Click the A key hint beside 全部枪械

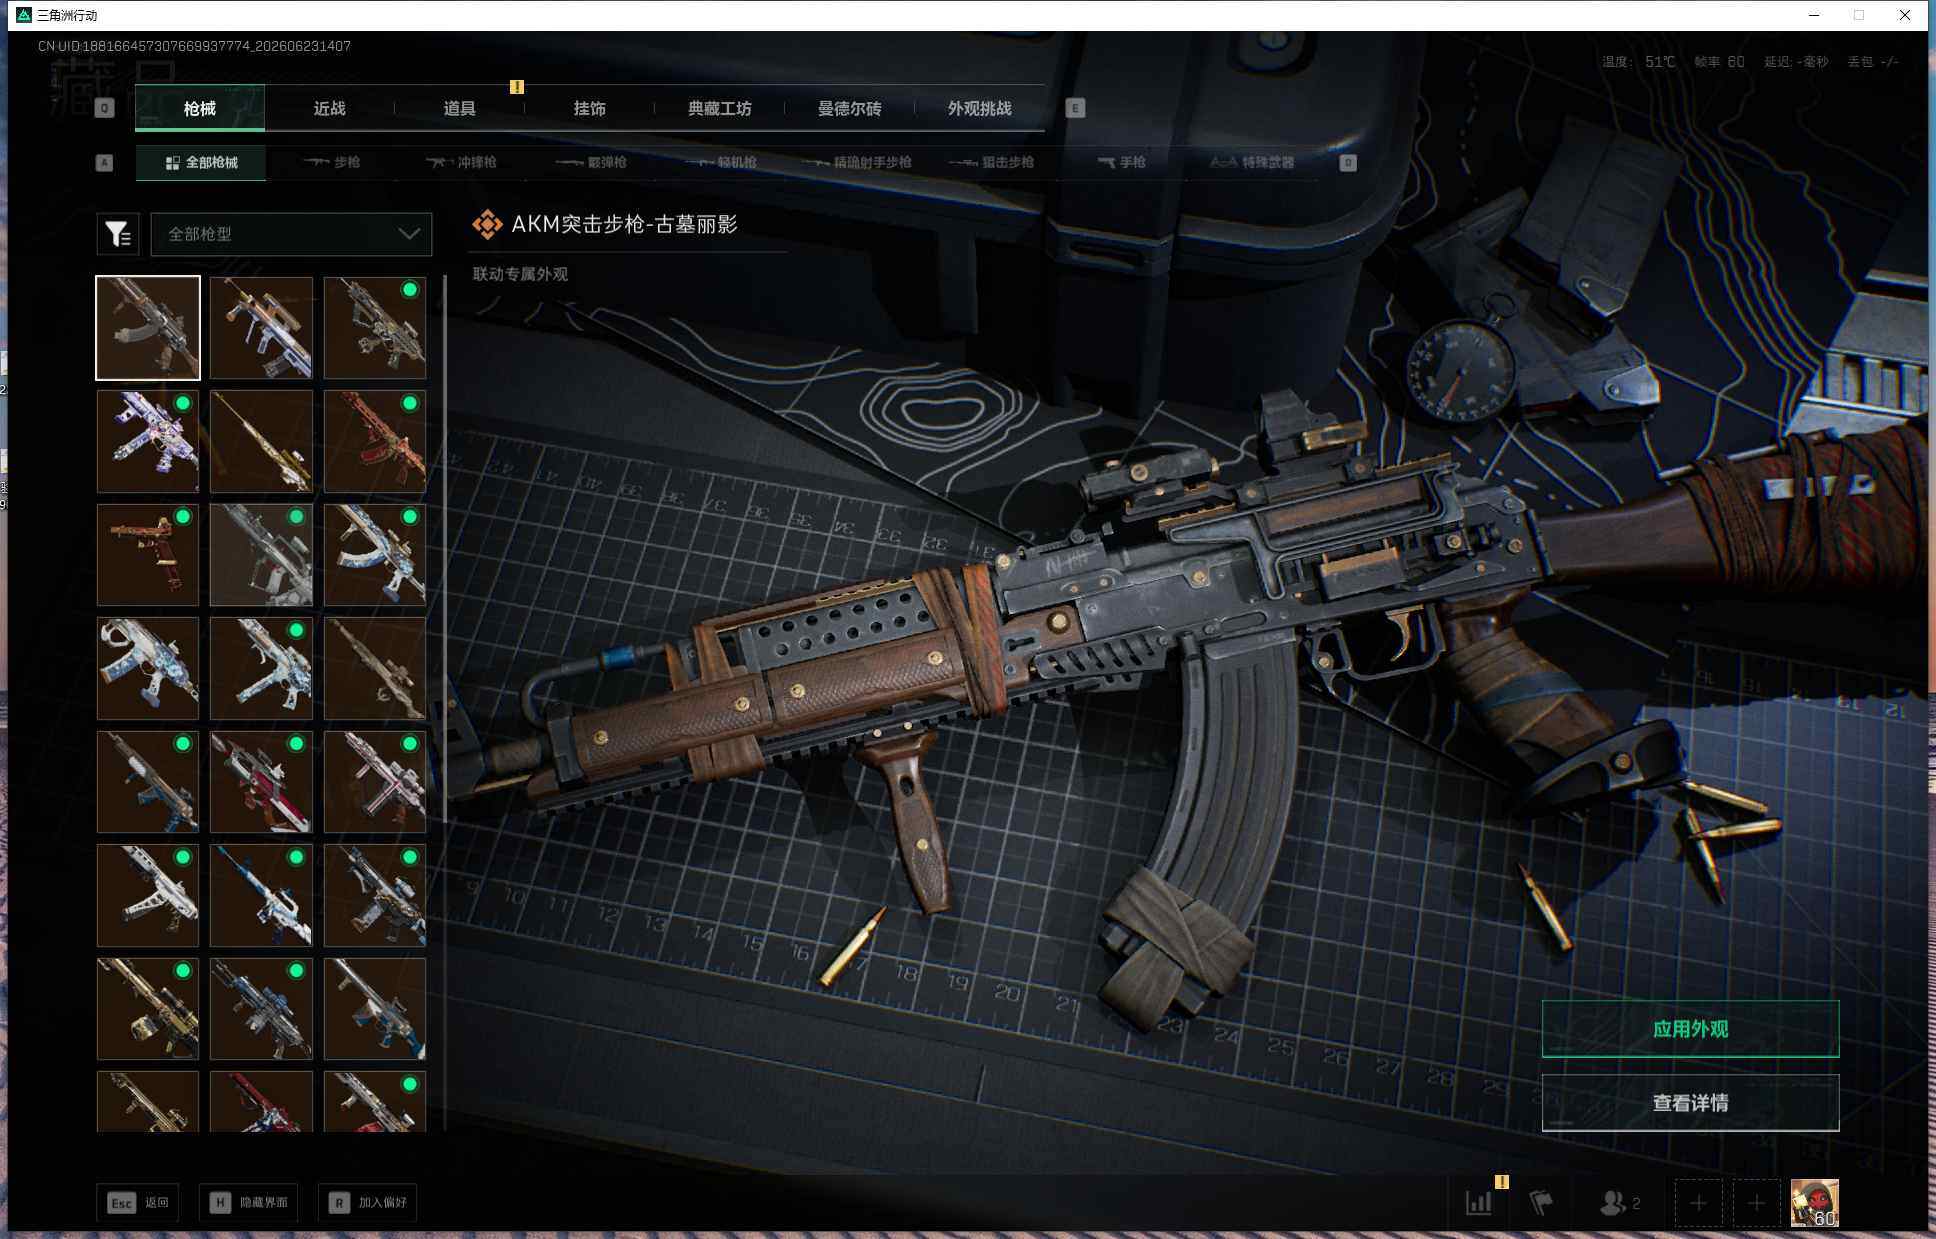click(104, 162)
